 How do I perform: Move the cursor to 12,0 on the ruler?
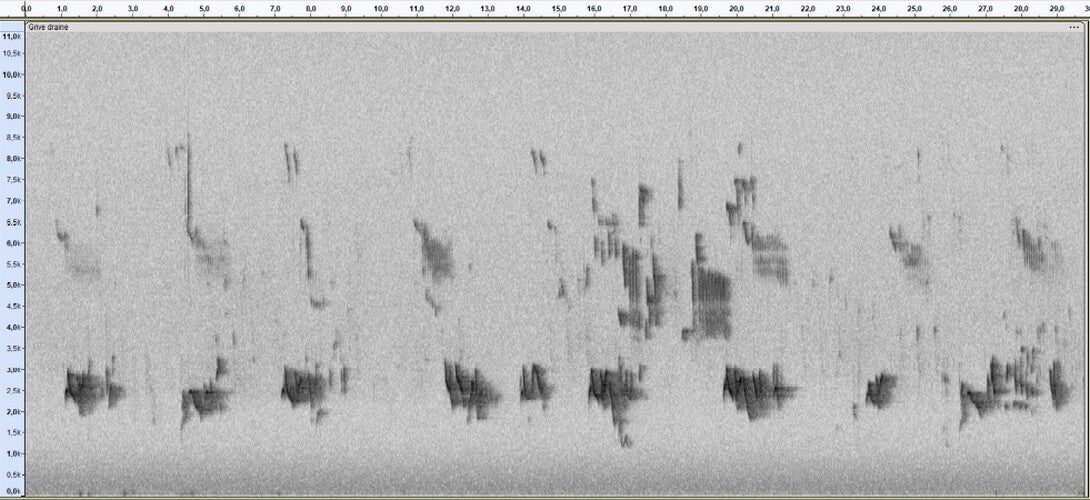pos(453,9)
